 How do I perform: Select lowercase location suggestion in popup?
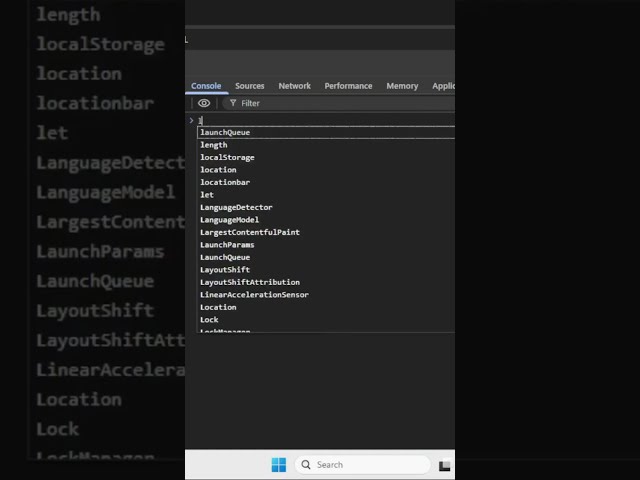pos(326,170)
